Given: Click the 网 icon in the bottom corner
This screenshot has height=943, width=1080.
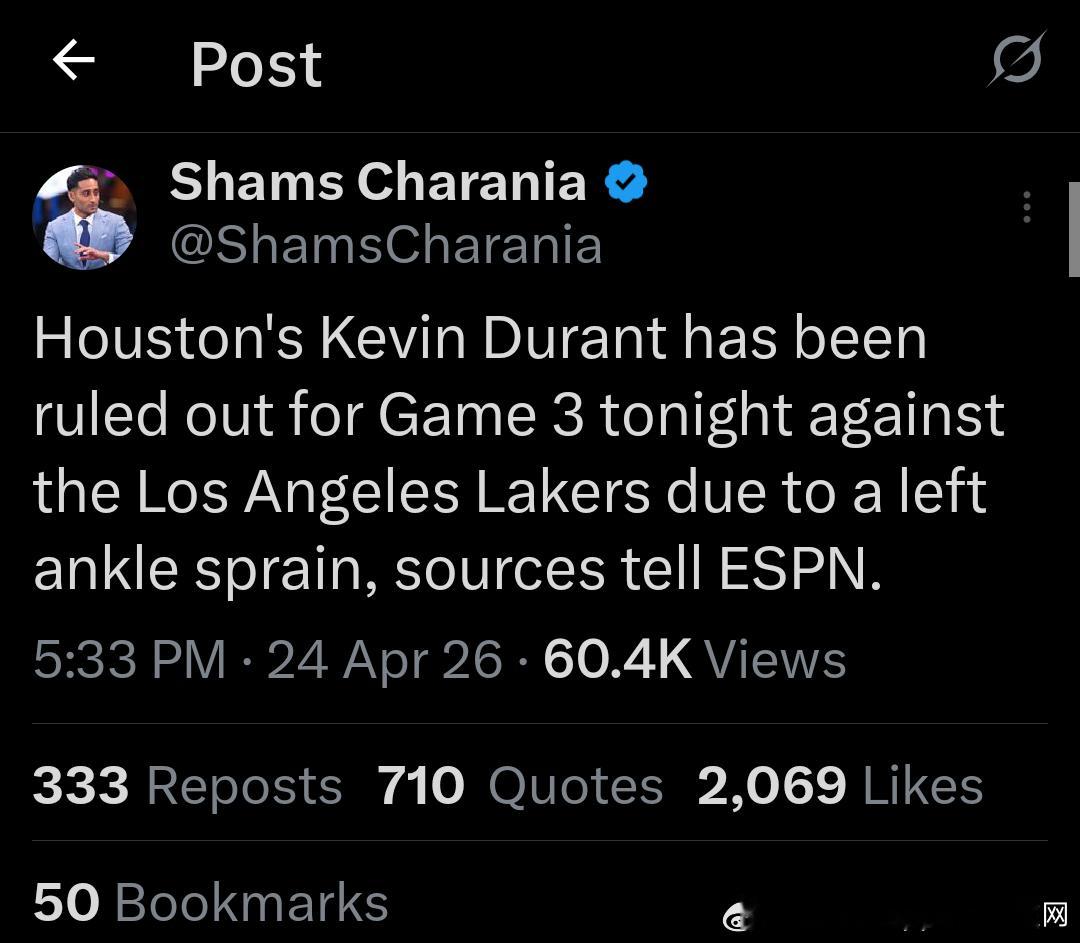Looking at the screenshot, I should pyautogui.click(x=1054, y=914).
